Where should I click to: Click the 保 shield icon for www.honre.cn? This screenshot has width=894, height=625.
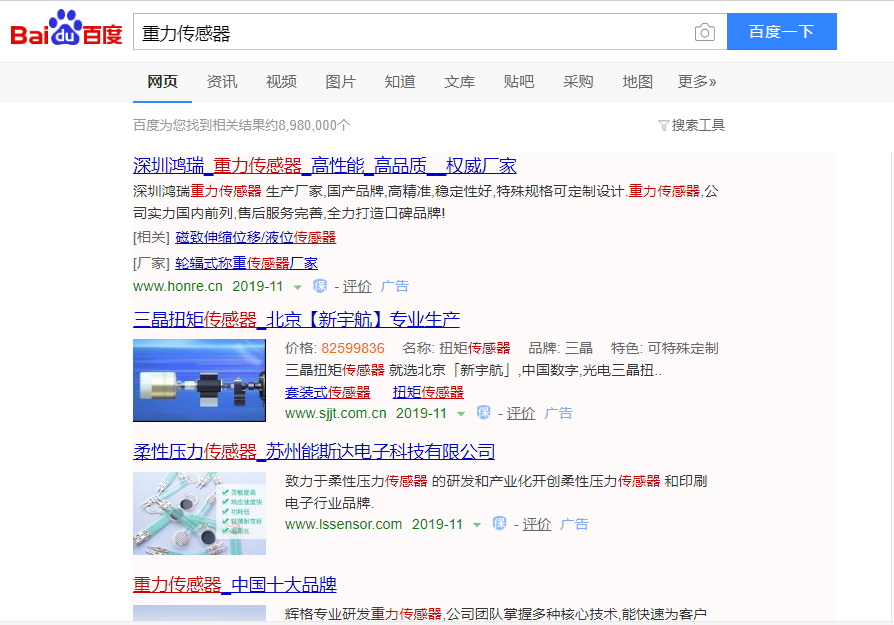(x=320, y=286)
